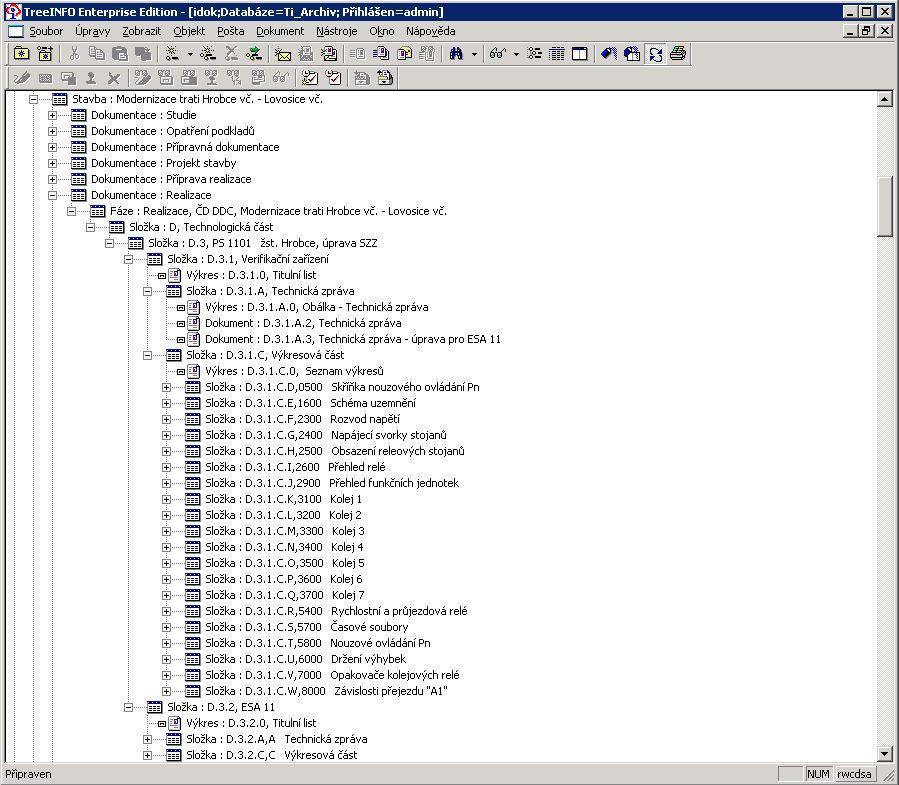This screenshot has width=899, height=785.
Task: Select Složka D, Technologická část
Action: click(201, 227)
